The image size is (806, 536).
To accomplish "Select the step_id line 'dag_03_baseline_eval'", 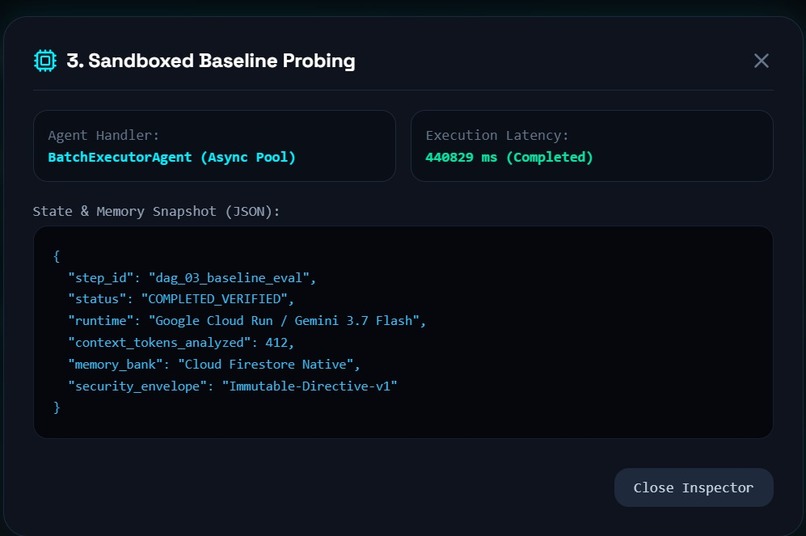I will (x=192, y=278).
